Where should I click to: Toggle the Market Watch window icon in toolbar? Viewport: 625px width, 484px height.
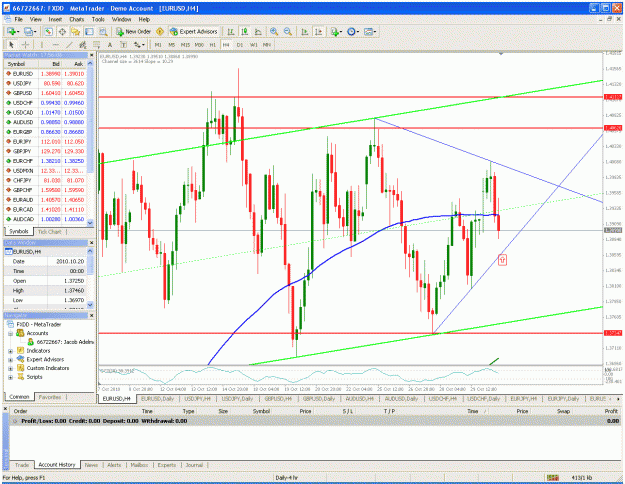click(x=48, y=31)
